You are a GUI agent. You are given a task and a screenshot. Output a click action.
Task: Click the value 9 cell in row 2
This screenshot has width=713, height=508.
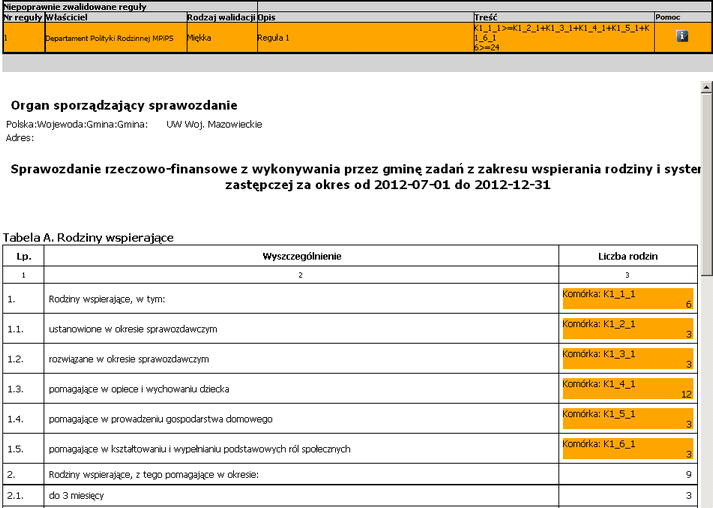pos(627,473)
